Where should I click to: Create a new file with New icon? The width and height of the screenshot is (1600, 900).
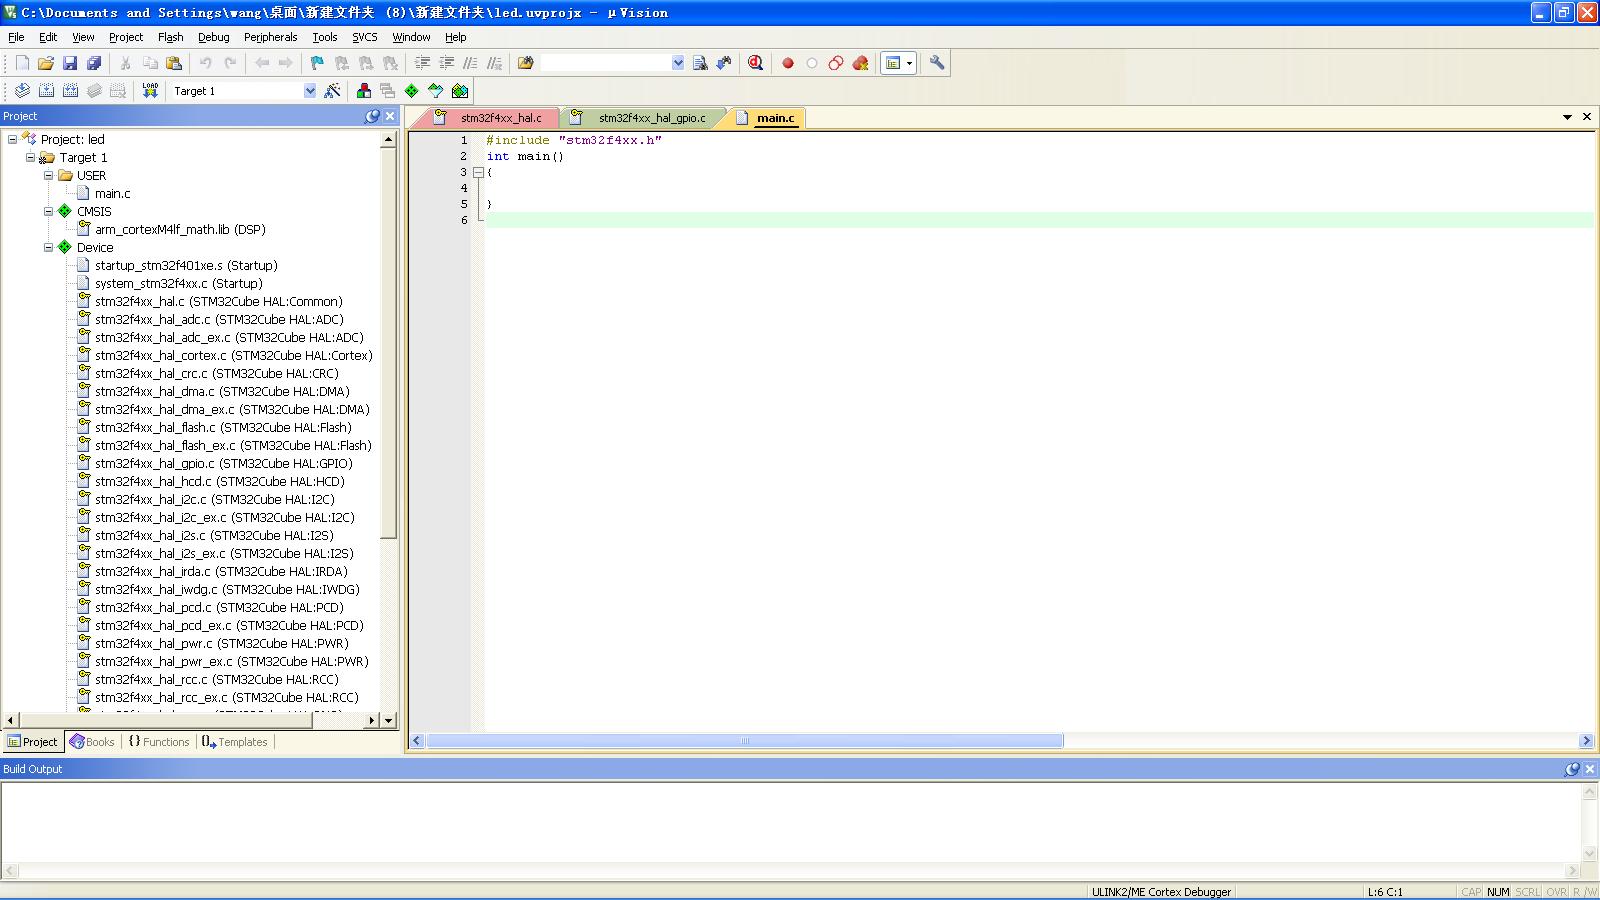22,63
